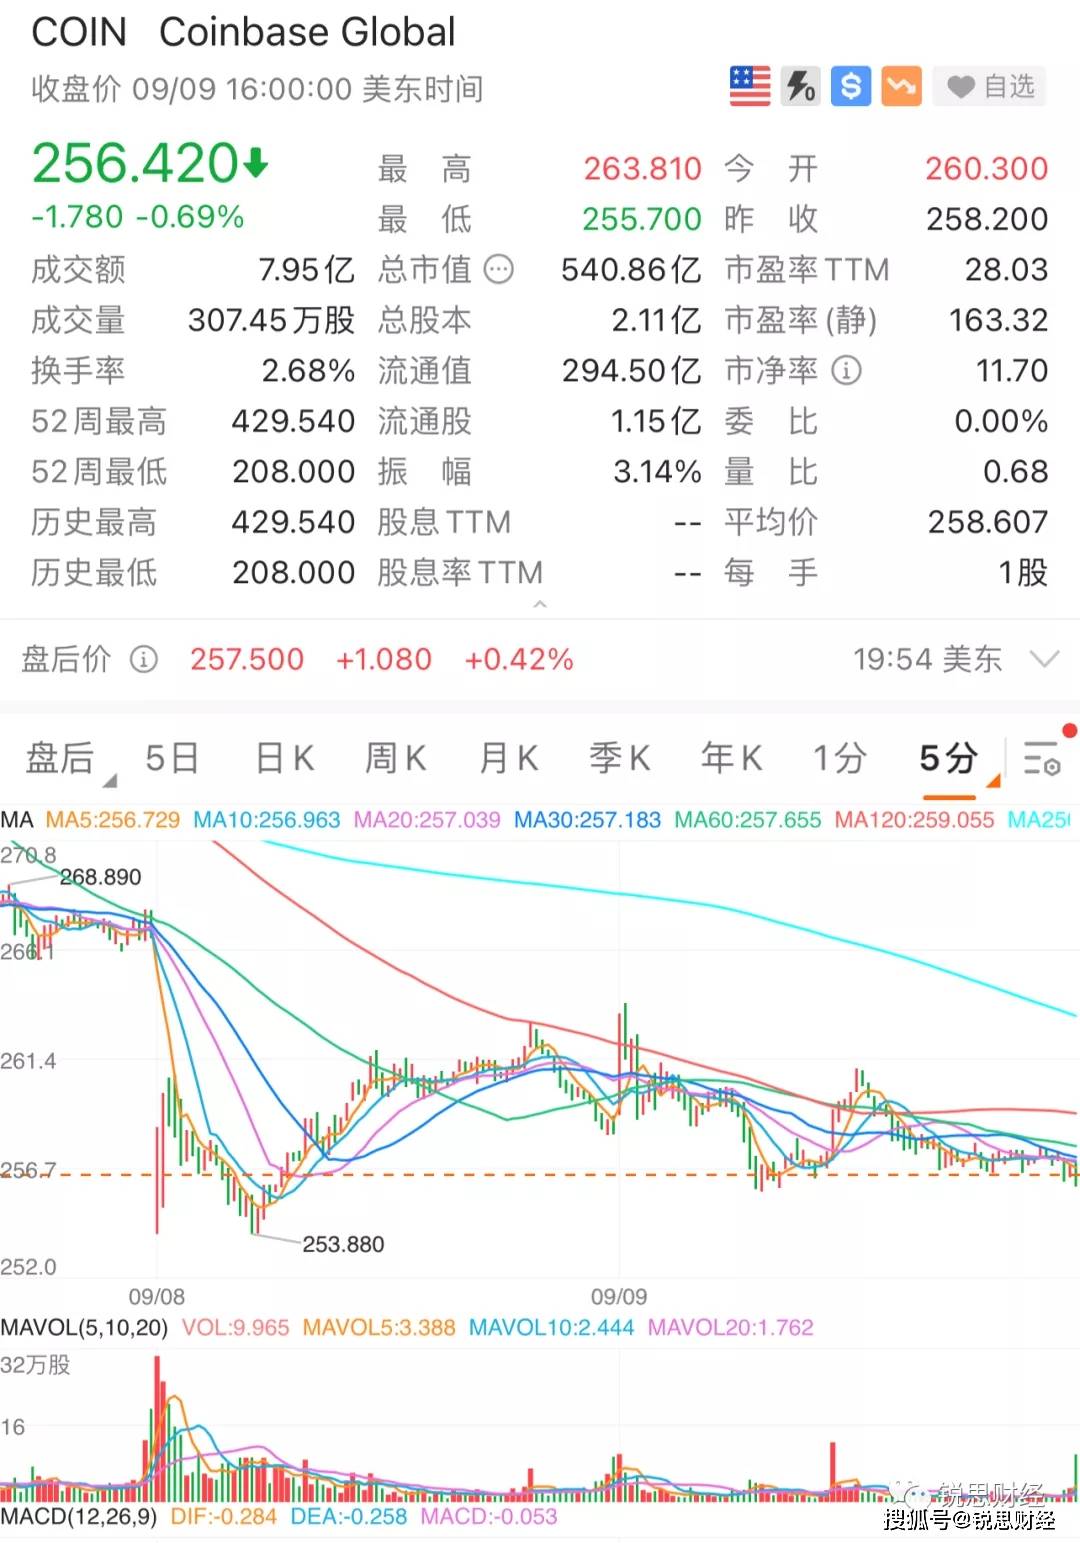Tap the DEA:-0.258 value
This screenshot has width=1080, height=1543.
click(349, 1517)
